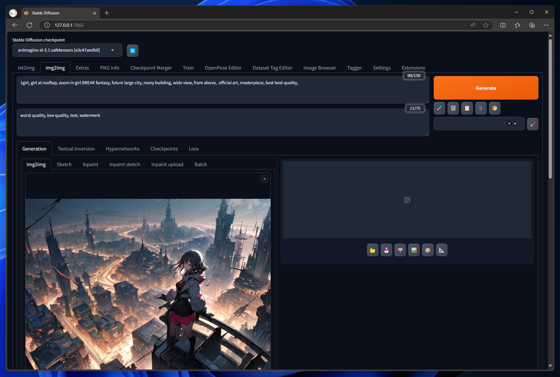Remove the input image with its X button
560x377 pixels.
[x=264, y=179]
